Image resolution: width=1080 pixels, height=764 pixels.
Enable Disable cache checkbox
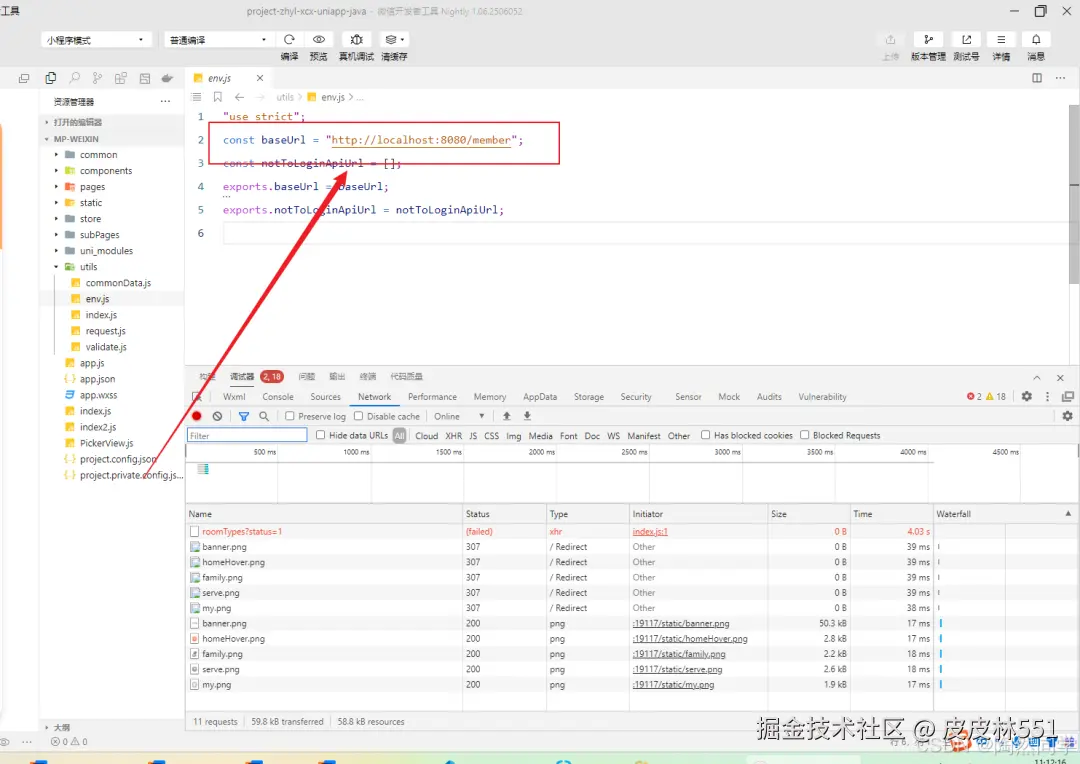pyautogui.click(x=358, y=416)
